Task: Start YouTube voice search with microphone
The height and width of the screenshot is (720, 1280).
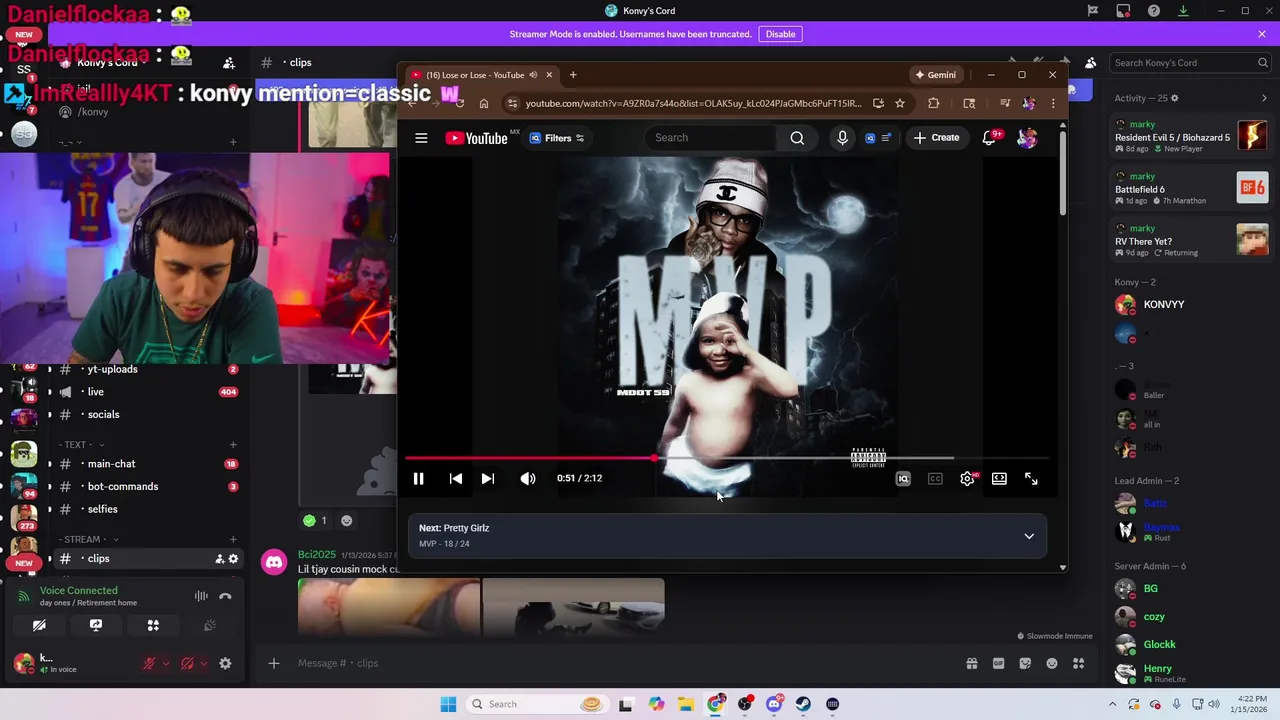Action: pyautogui.click(x=842, y=138)
